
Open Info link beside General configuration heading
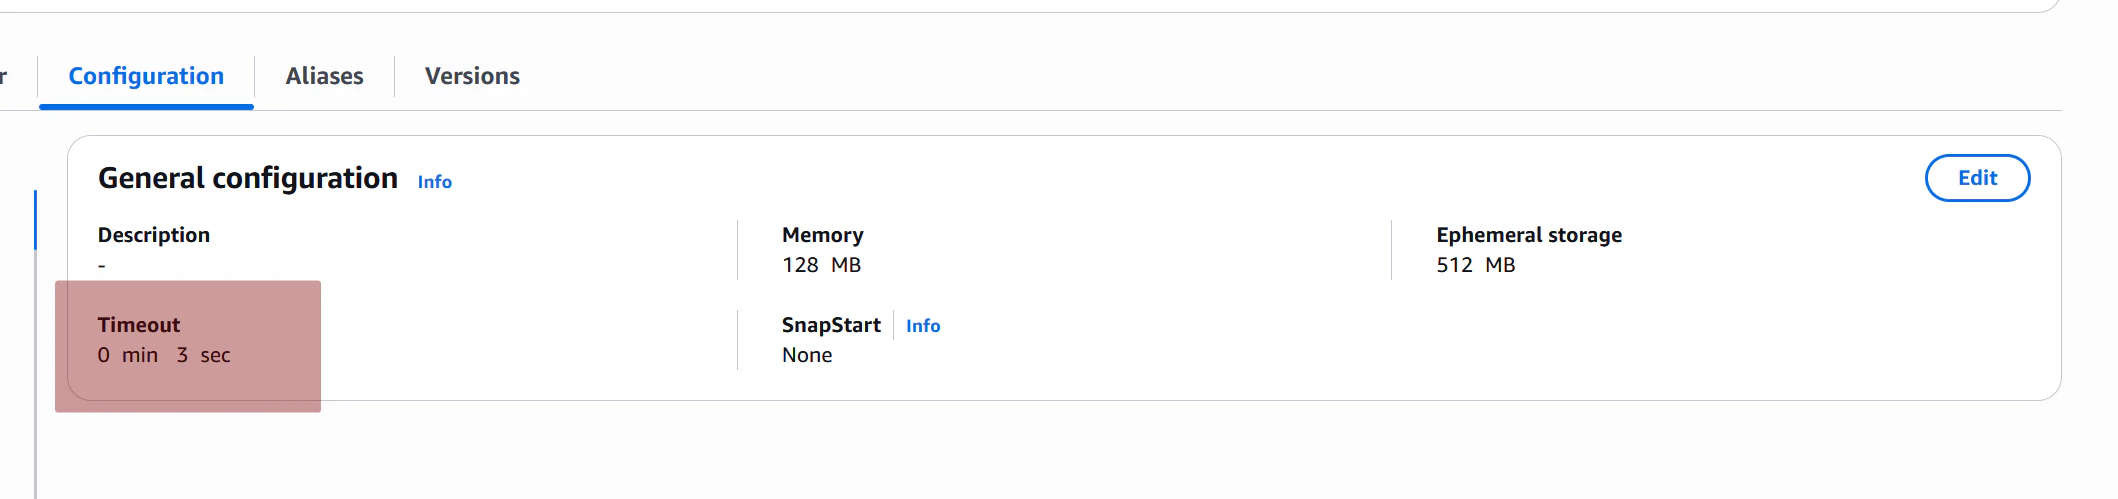(435, 182)
